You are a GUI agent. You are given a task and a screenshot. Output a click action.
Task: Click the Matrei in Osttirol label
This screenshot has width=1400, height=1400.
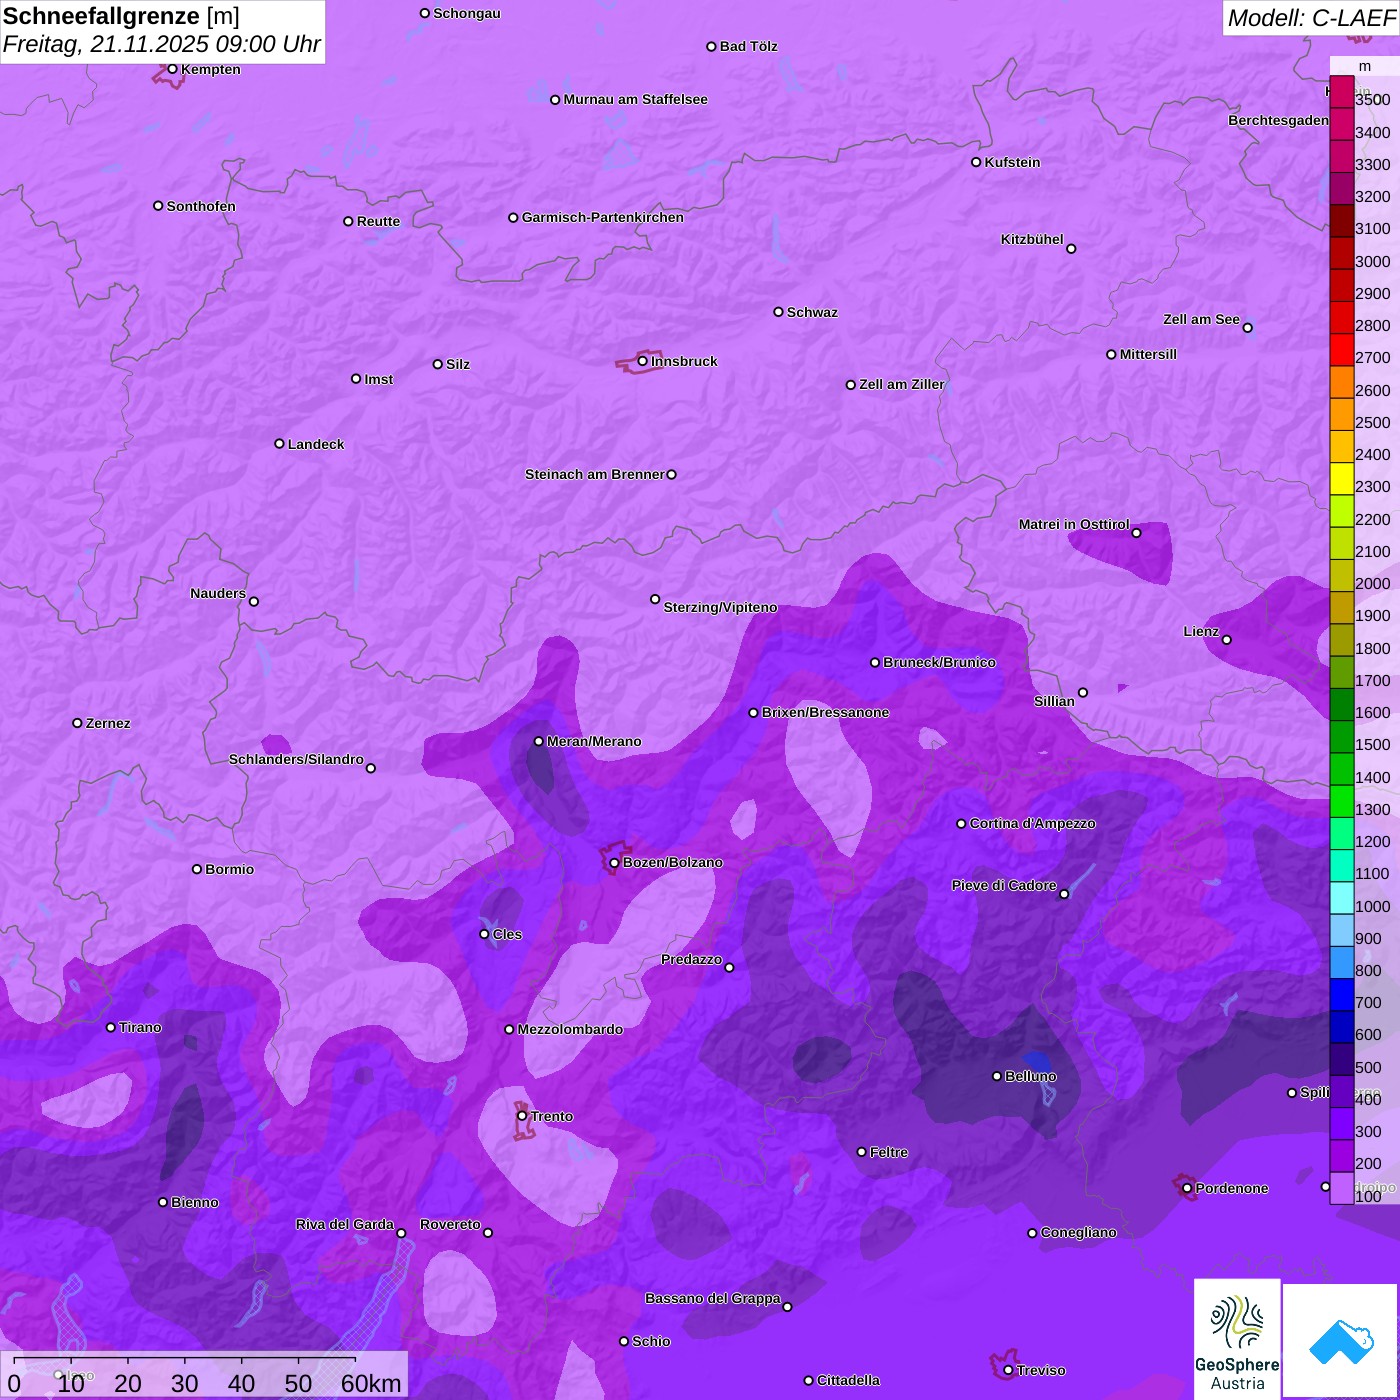coord(1074,524)
